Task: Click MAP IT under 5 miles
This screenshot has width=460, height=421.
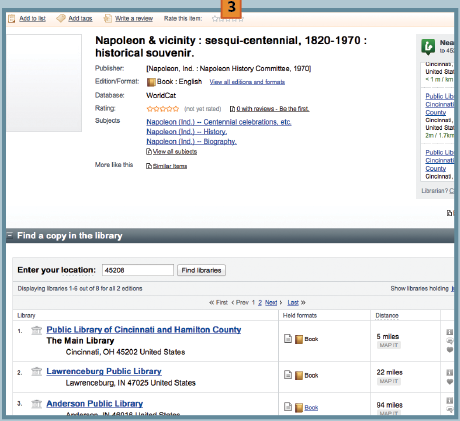Action: 389,345
